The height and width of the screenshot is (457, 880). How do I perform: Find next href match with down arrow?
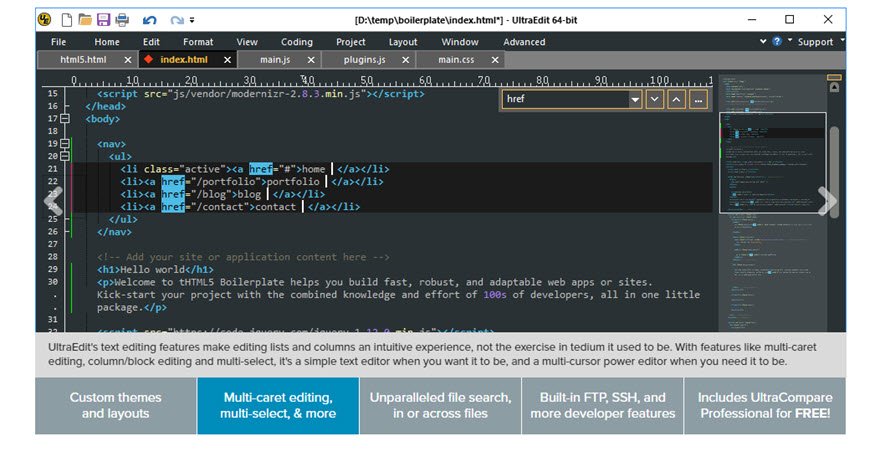[x=654, y=99]
